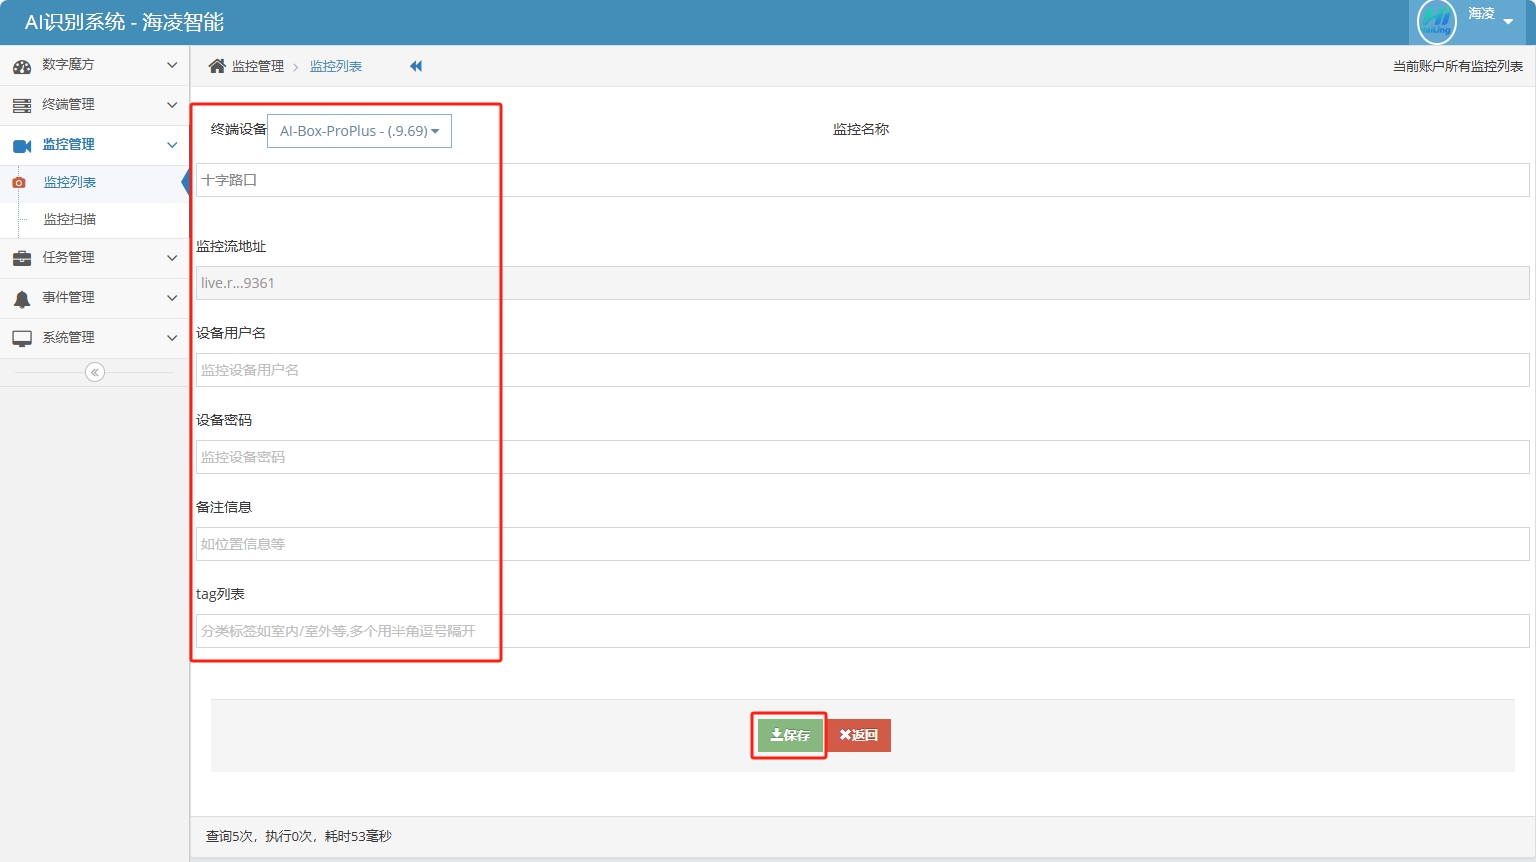
Task: Click the 系统管理 monitor icon
Action: pyautogui.click(x=22, y=338)
